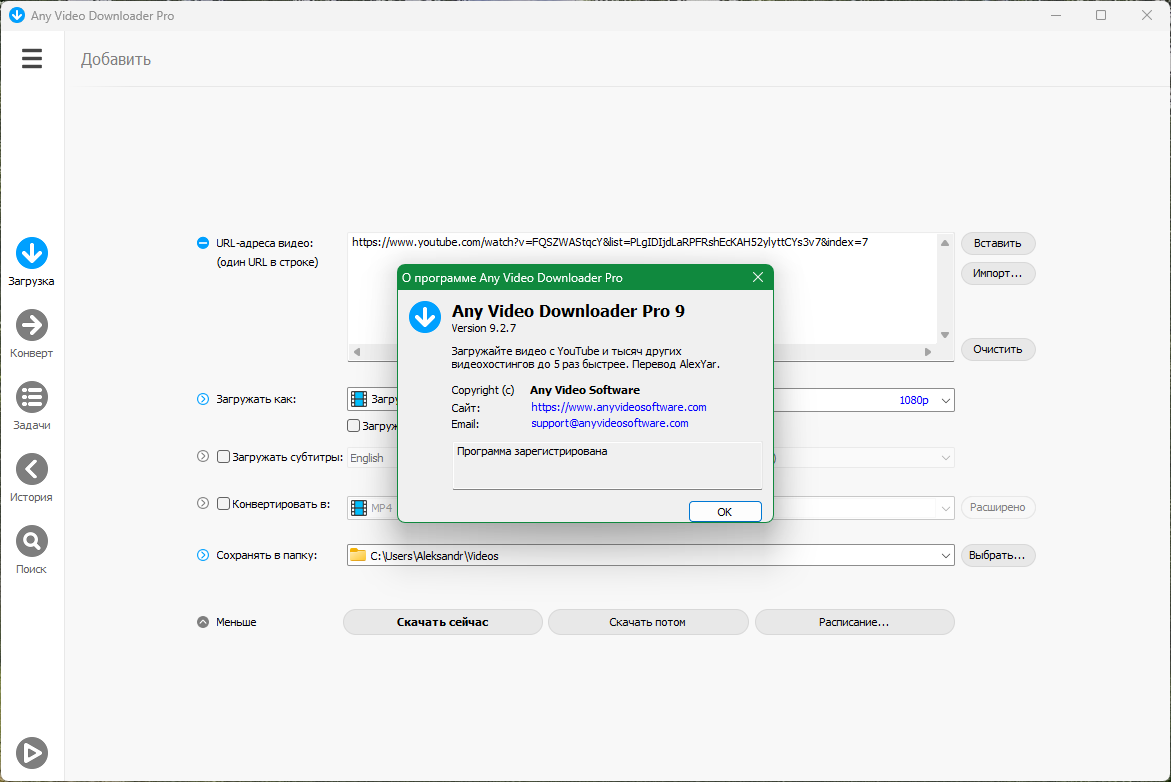Image resolution: width=1171 pixels, height=782 pixels.
Task: Toggle the checkbox below Загружать как field
Action: click(354, 426)
